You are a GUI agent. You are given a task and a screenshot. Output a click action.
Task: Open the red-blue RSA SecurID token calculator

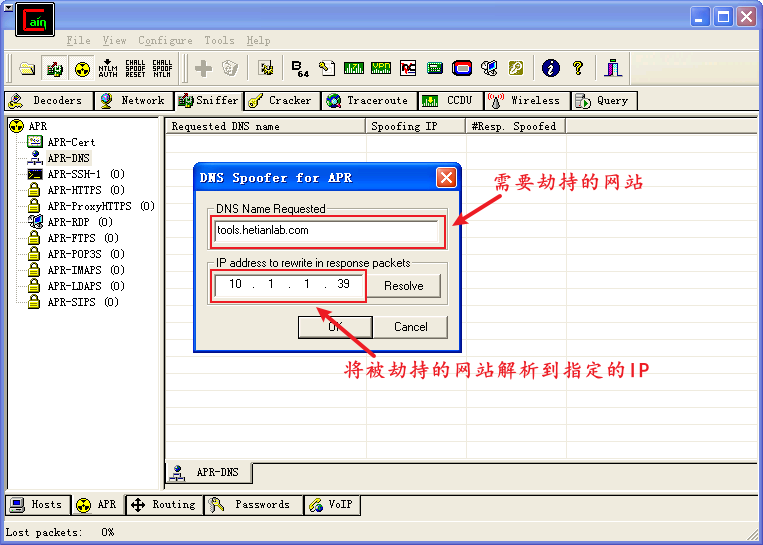pyautogui.click(x=462, y=68)
